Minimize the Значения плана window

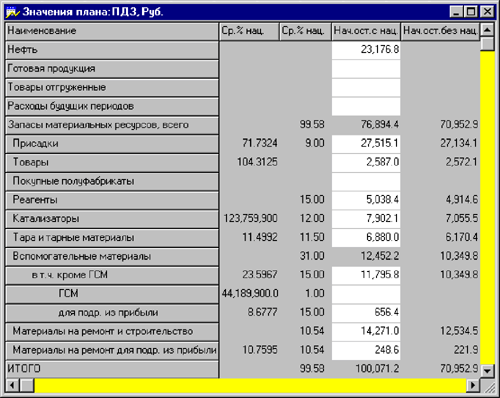click(x=456, y=12)
